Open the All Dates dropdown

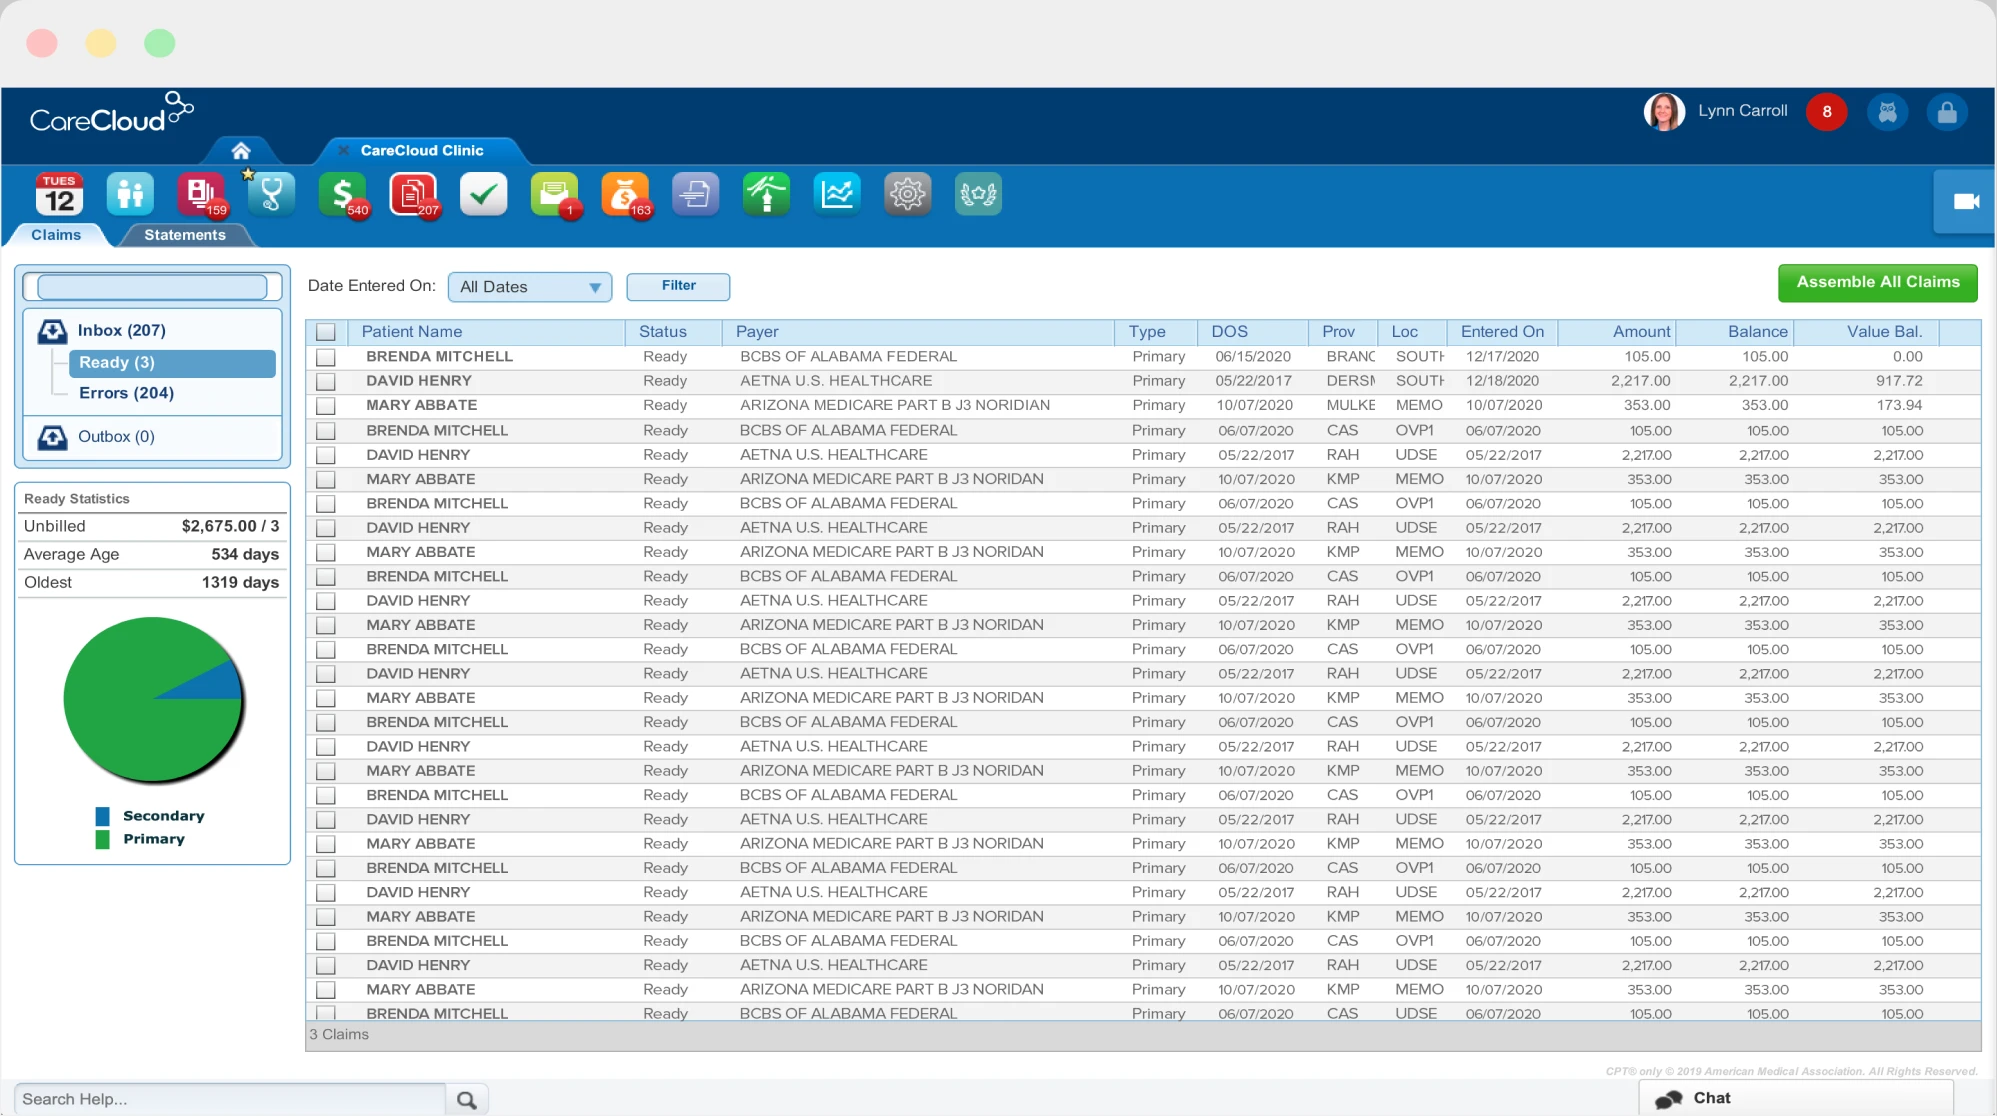pos(529,287)
